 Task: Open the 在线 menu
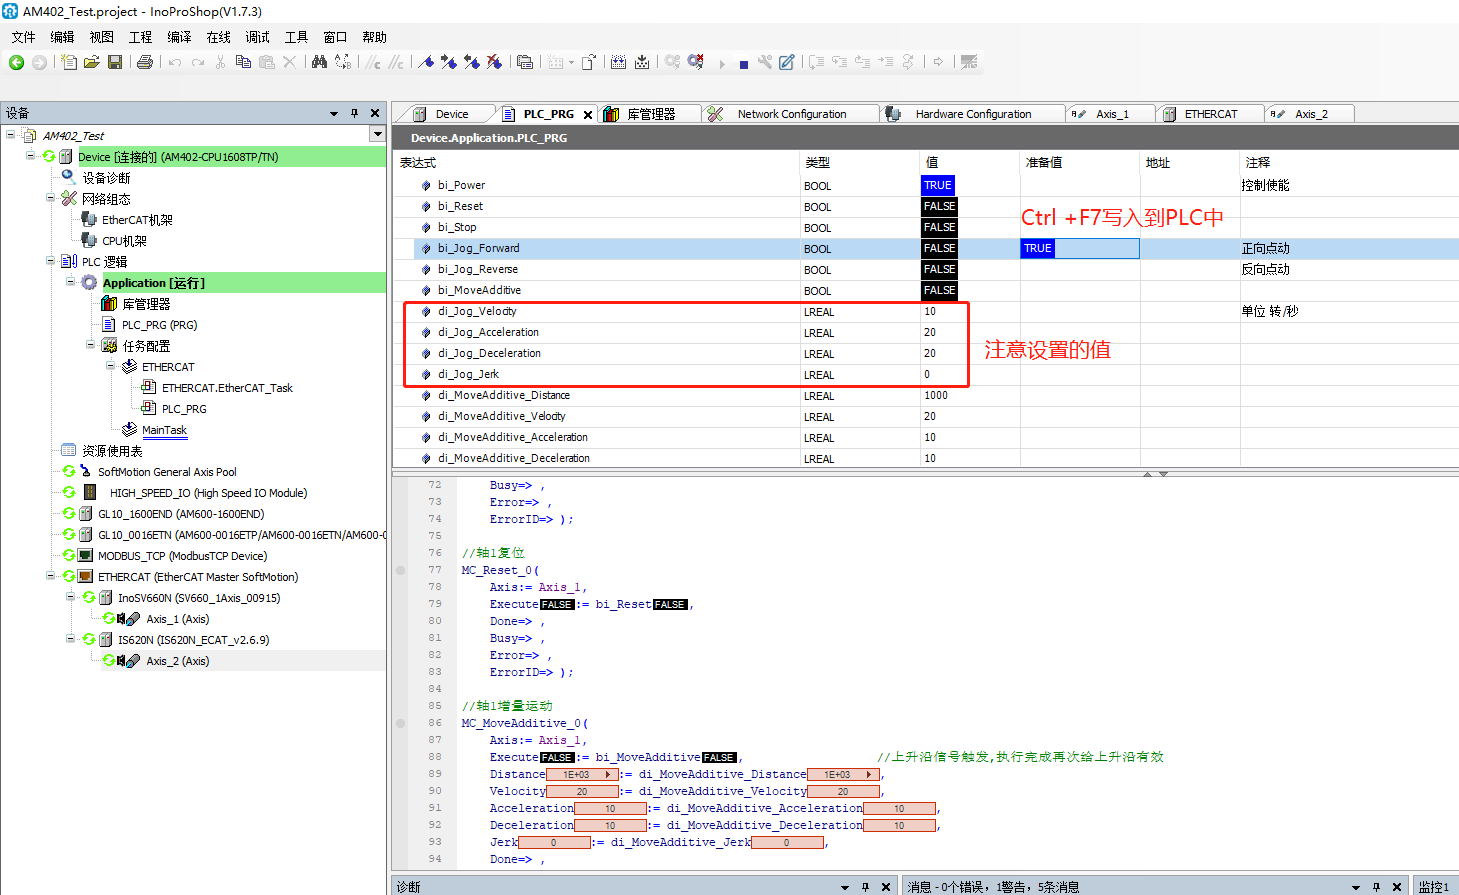coord(218,37)
